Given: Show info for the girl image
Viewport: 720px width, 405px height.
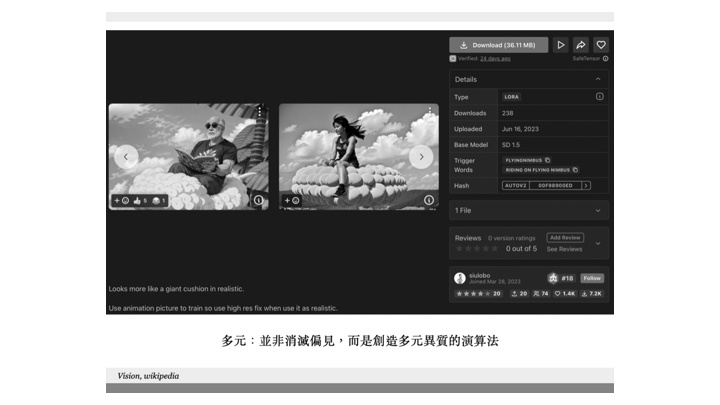Looking at the screenshot, I should point(428,200).
